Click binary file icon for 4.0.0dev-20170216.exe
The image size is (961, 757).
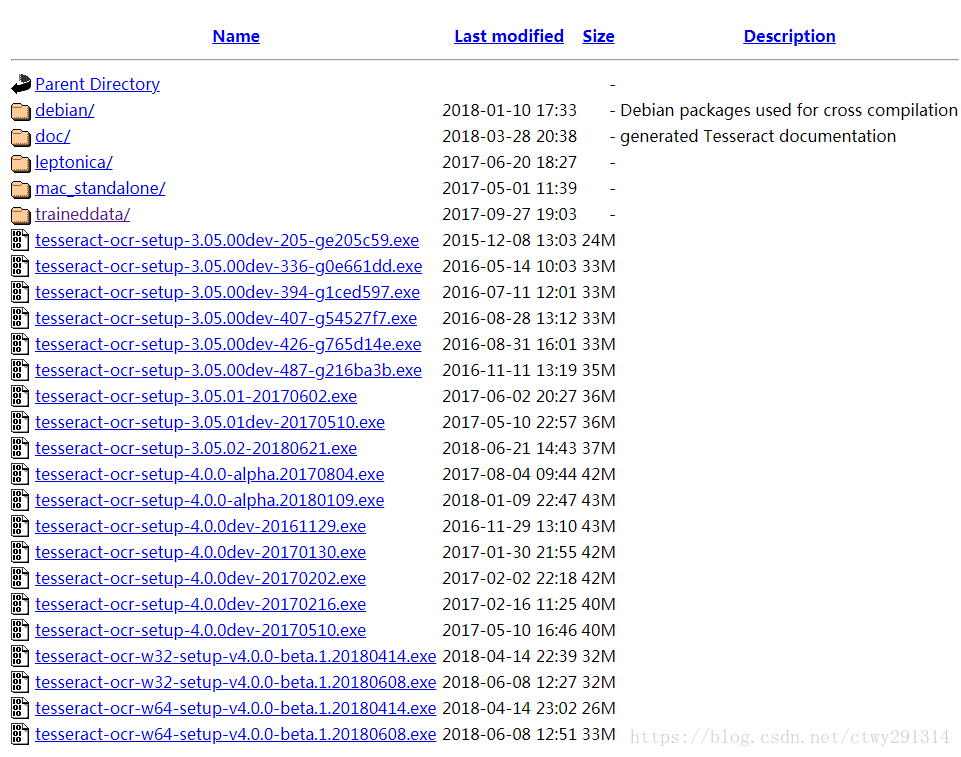point(20,604)
